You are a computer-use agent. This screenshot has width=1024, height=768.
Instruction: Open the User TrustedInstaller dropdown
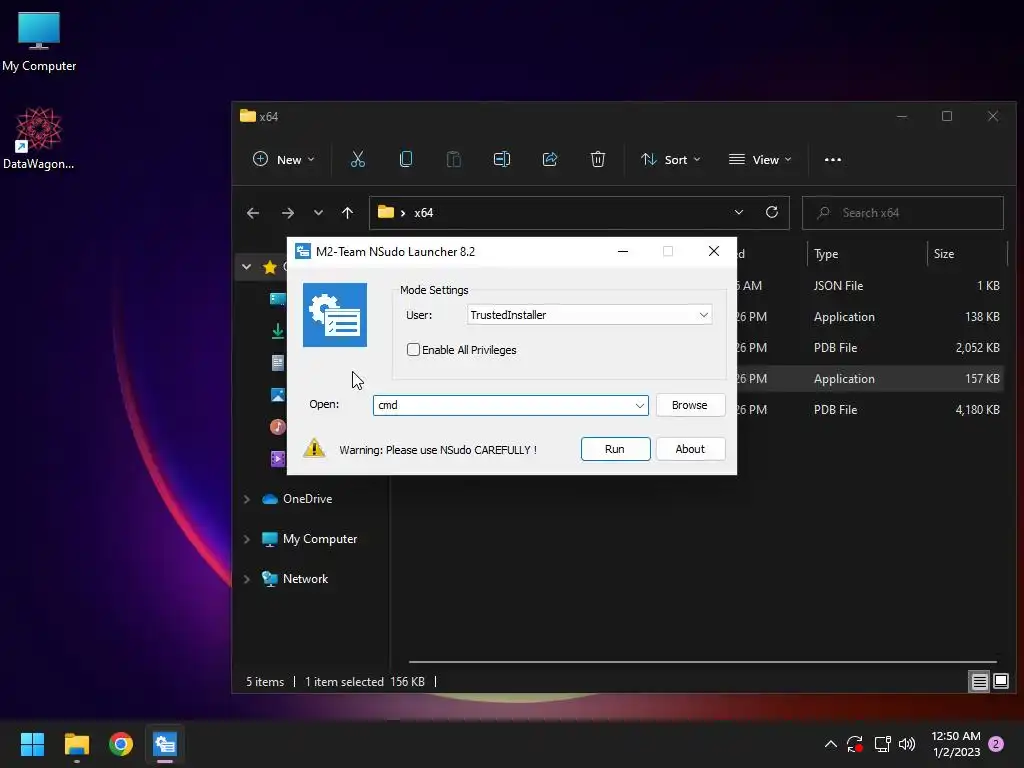click(x=589, y=315)
